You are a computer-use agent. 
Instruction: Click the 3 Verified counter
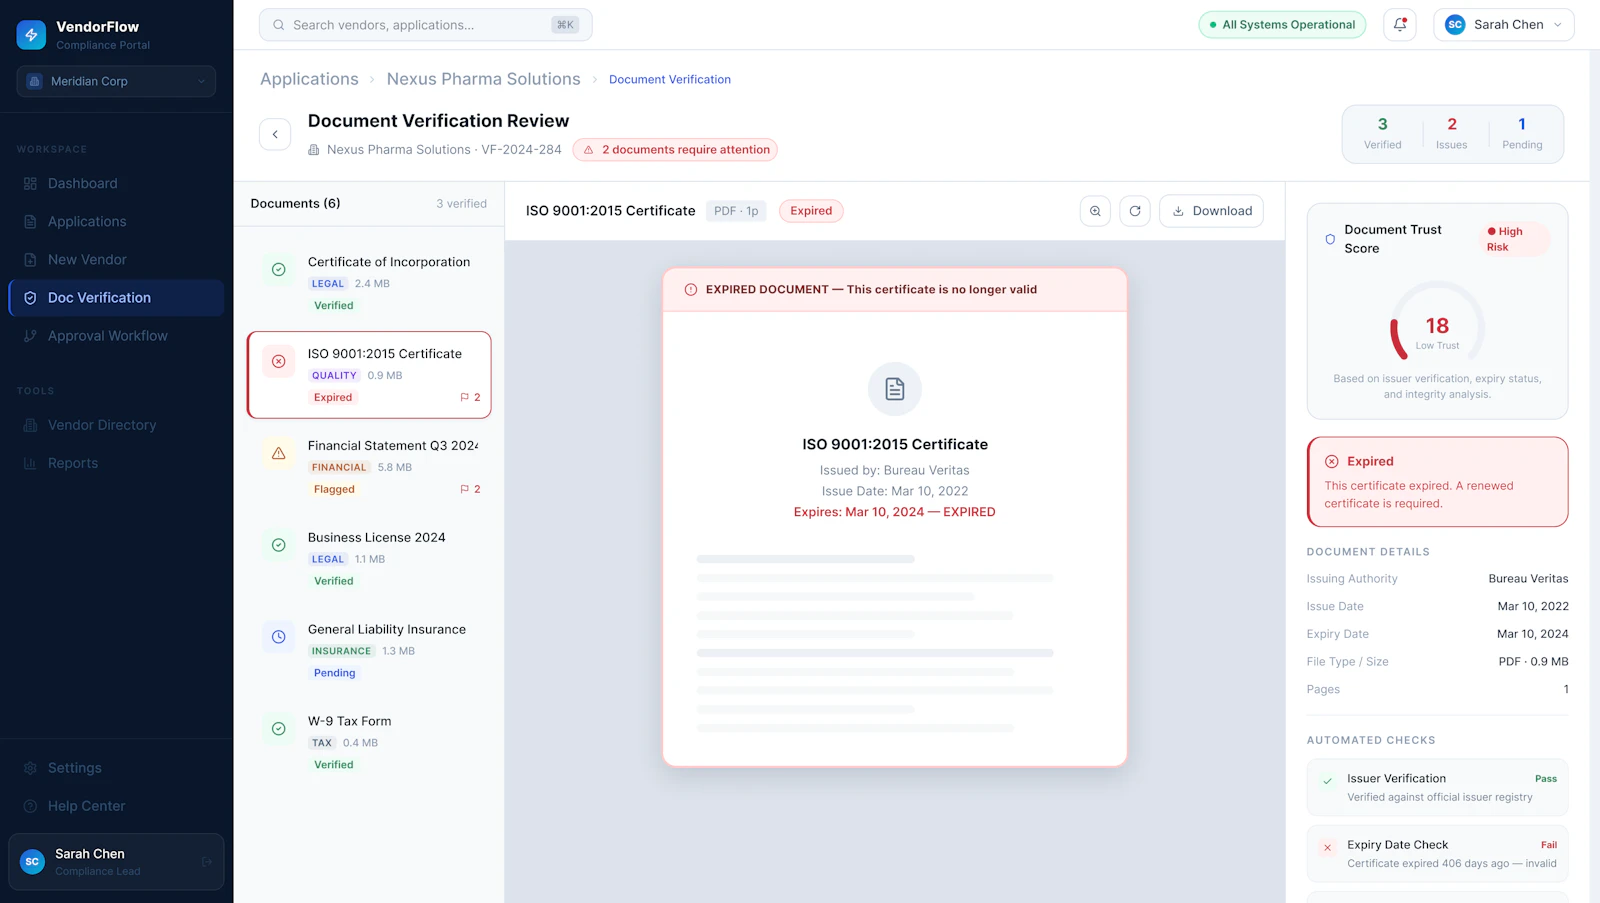[1383, 133]
